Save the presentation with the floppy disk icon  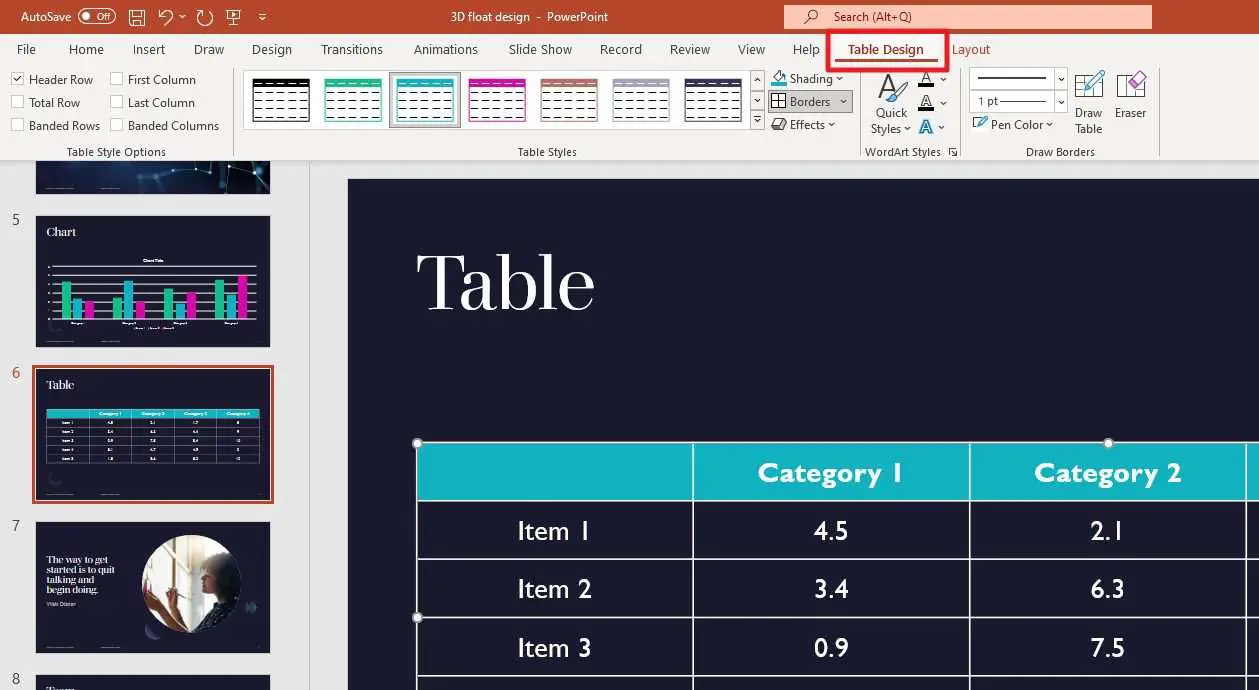pos(137,17)
